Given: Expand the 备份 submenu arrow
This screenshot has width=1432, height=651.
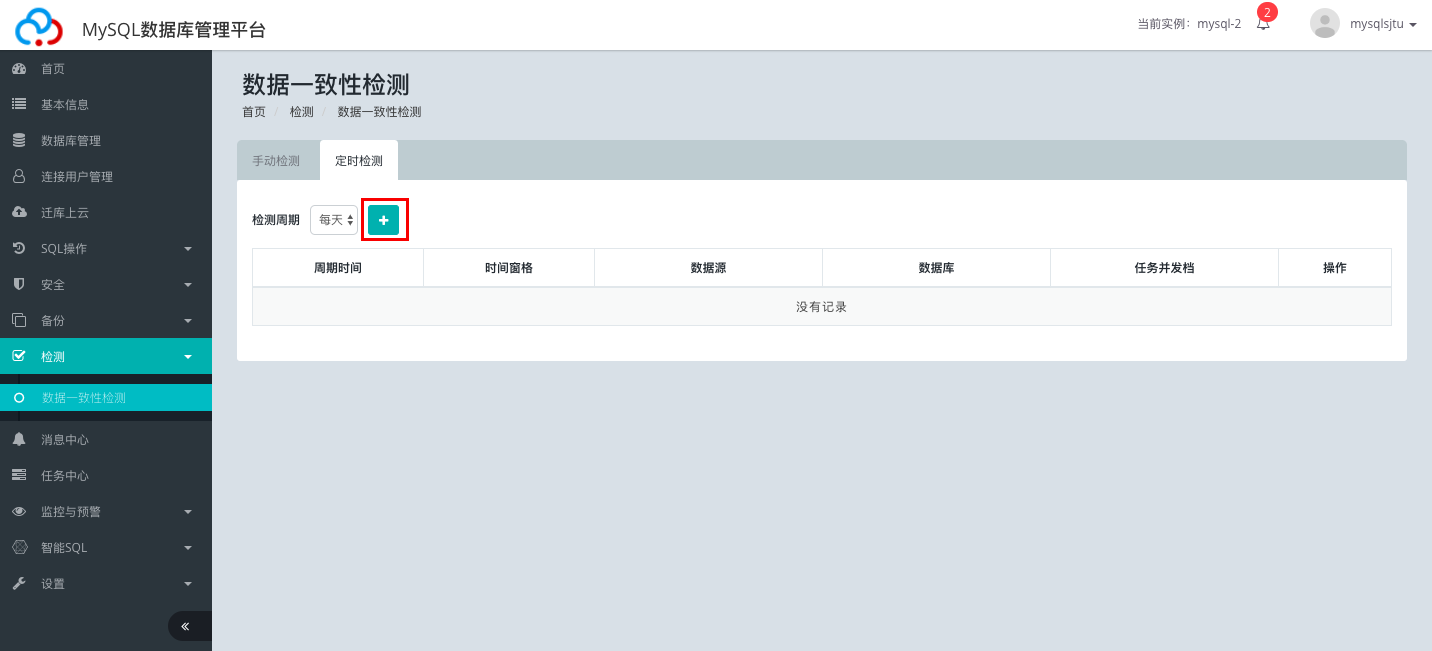Looking at the screenshot, I should coord(188,321).
